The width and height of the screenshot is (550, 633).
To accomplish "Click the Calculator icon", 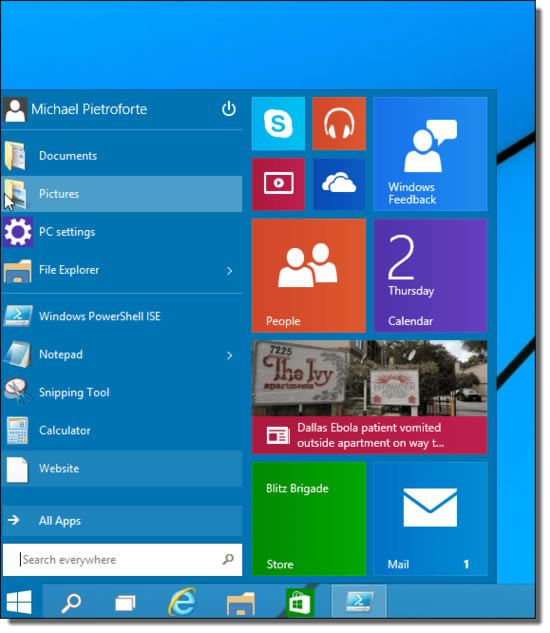I will 17,430.
